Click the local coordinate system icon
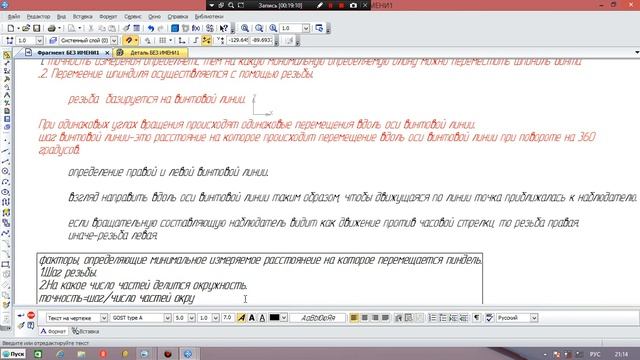This screenshot has height=360, width=640. click(182, 40)
